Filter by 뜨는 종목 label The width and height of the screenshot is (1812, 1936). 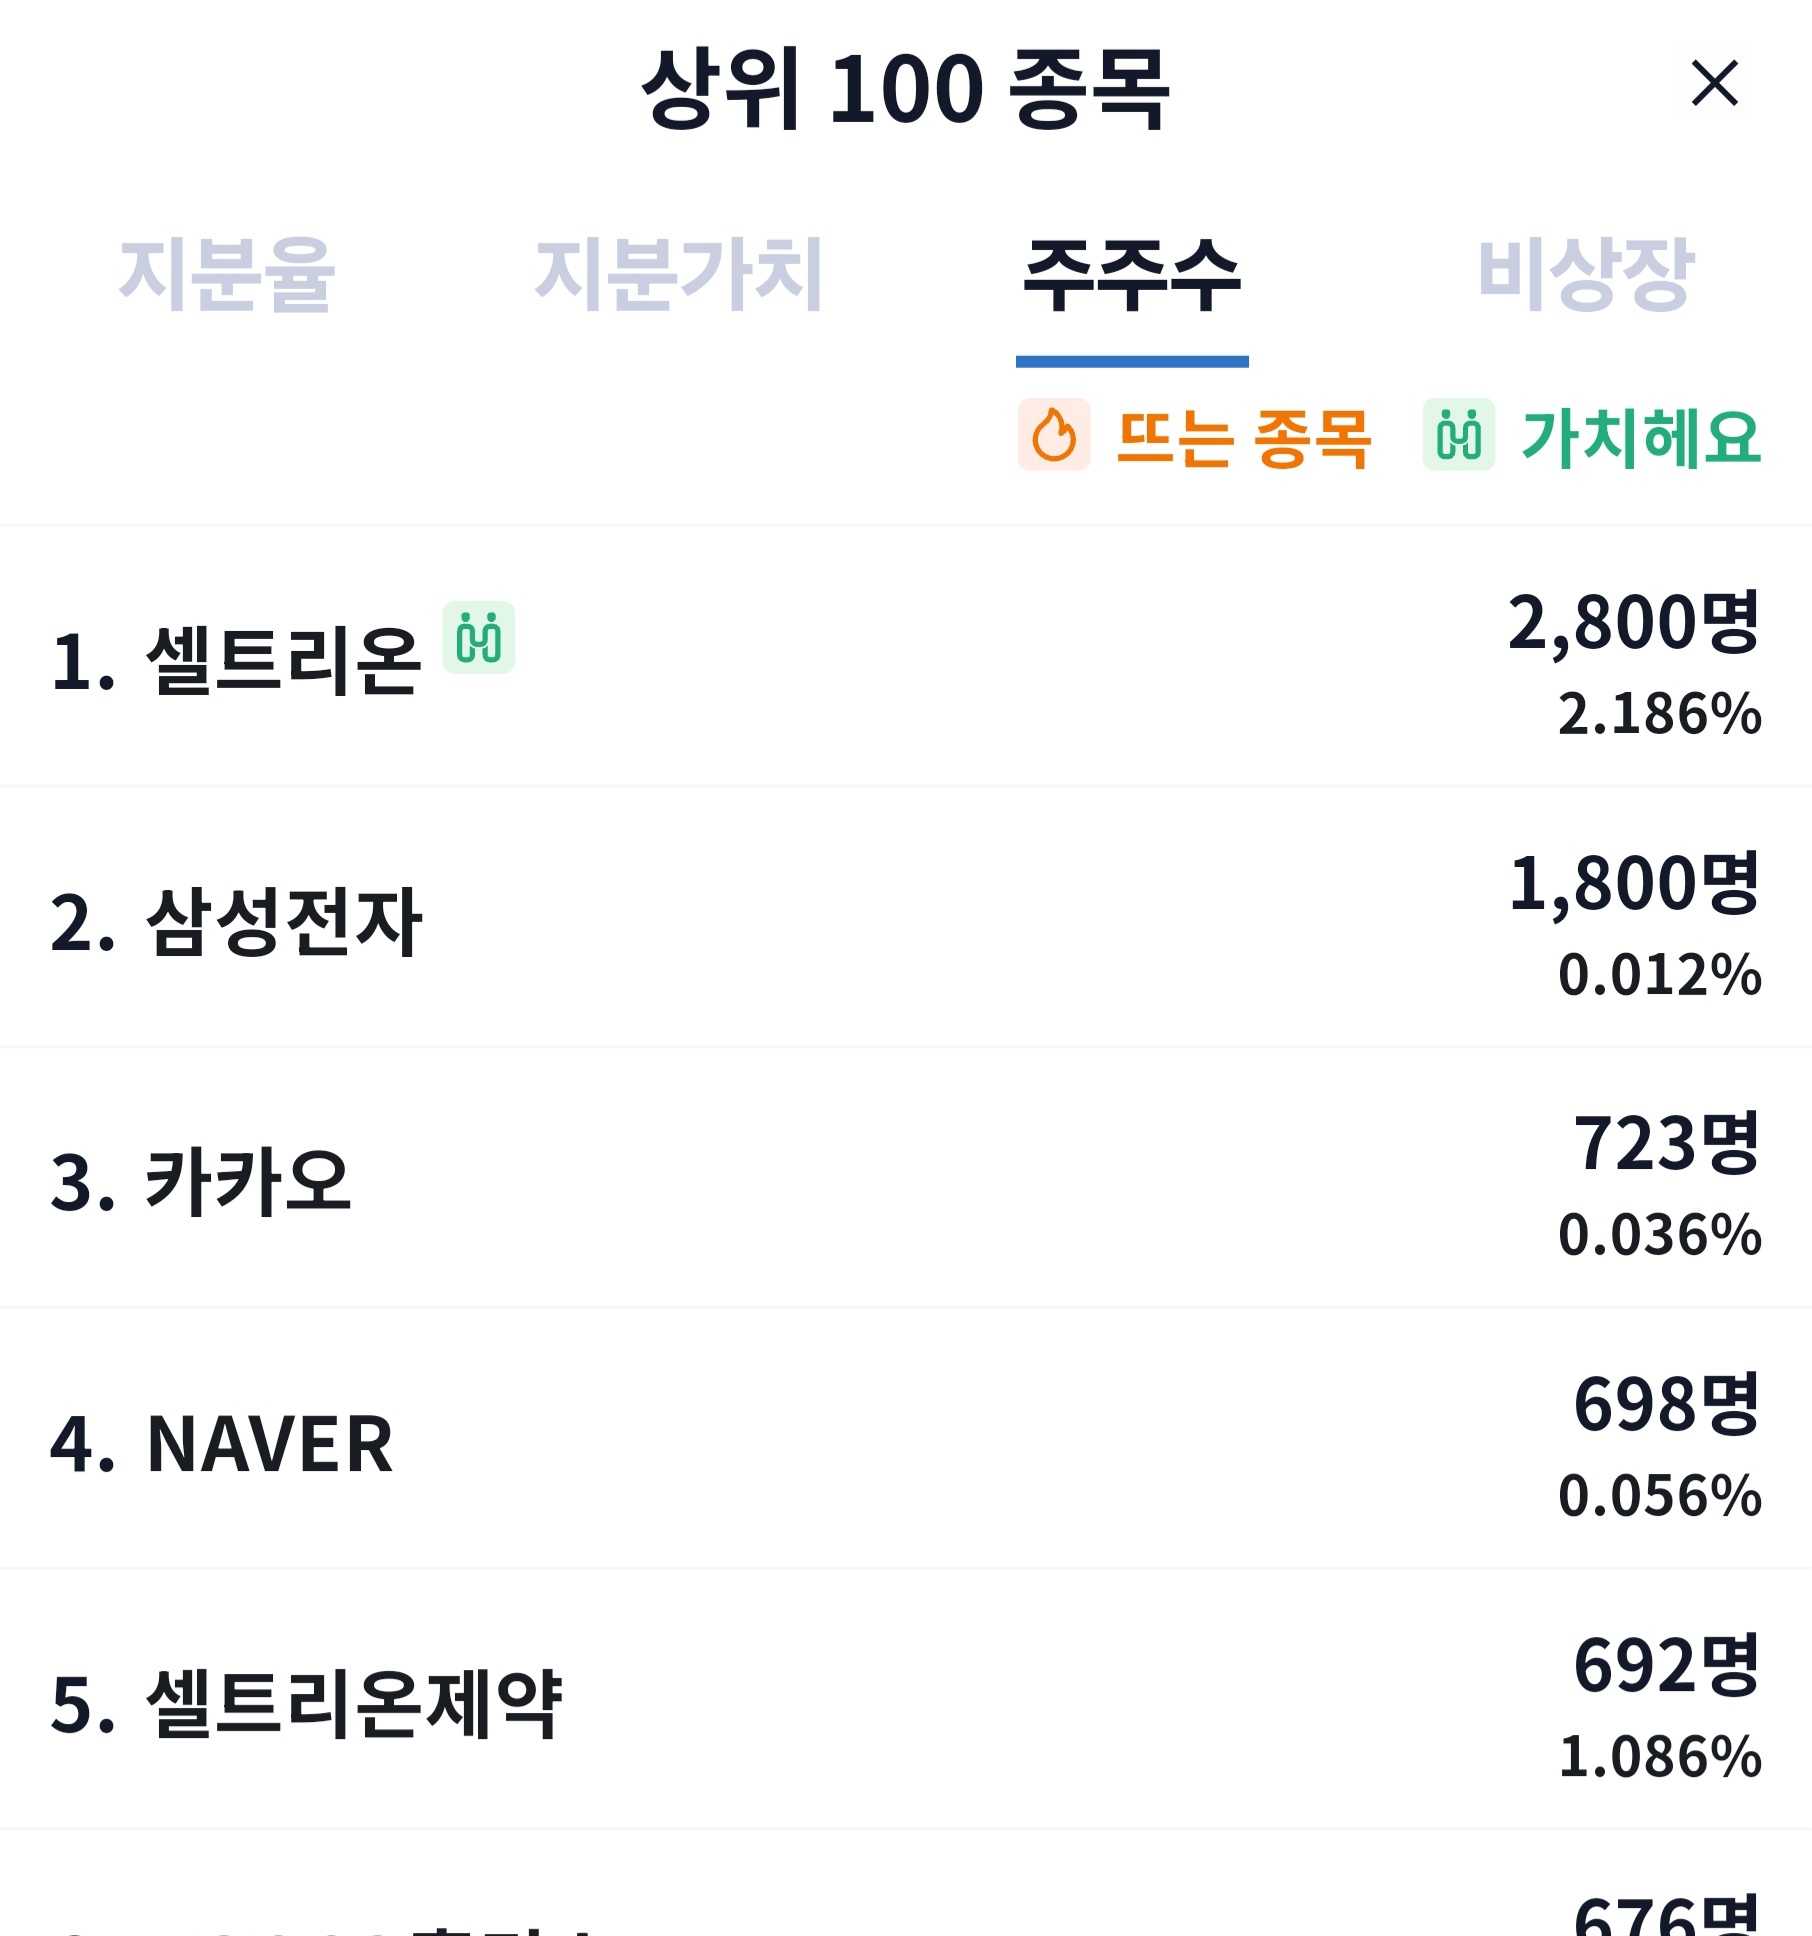coord(1243,437)
